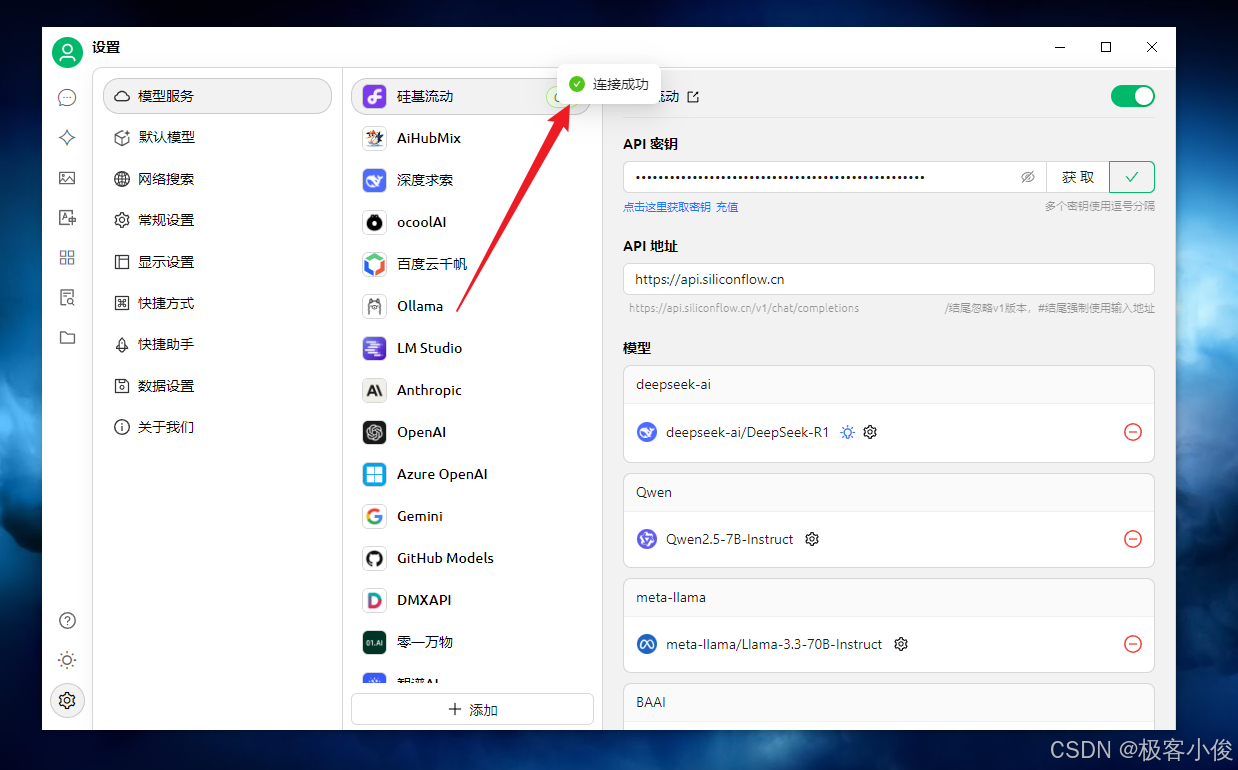Image resolution: width=1238 pixels, height=770 pixels.
Task: Open the mini apps grid sidebar icon
Action: [67, 257]
